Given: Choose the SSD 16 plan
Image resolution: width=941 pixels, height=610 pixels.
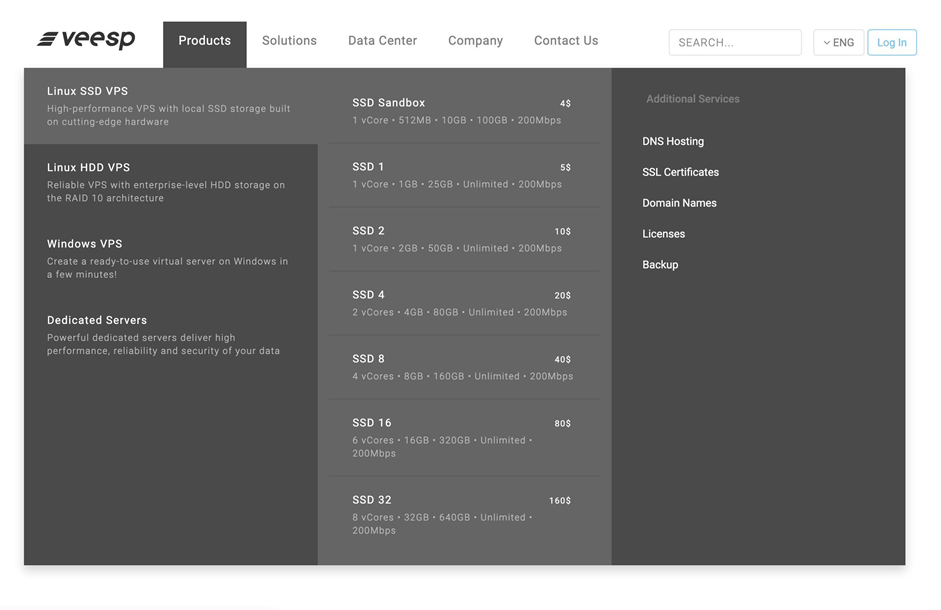Looking at the screenshot, I should tap(464, 438).
